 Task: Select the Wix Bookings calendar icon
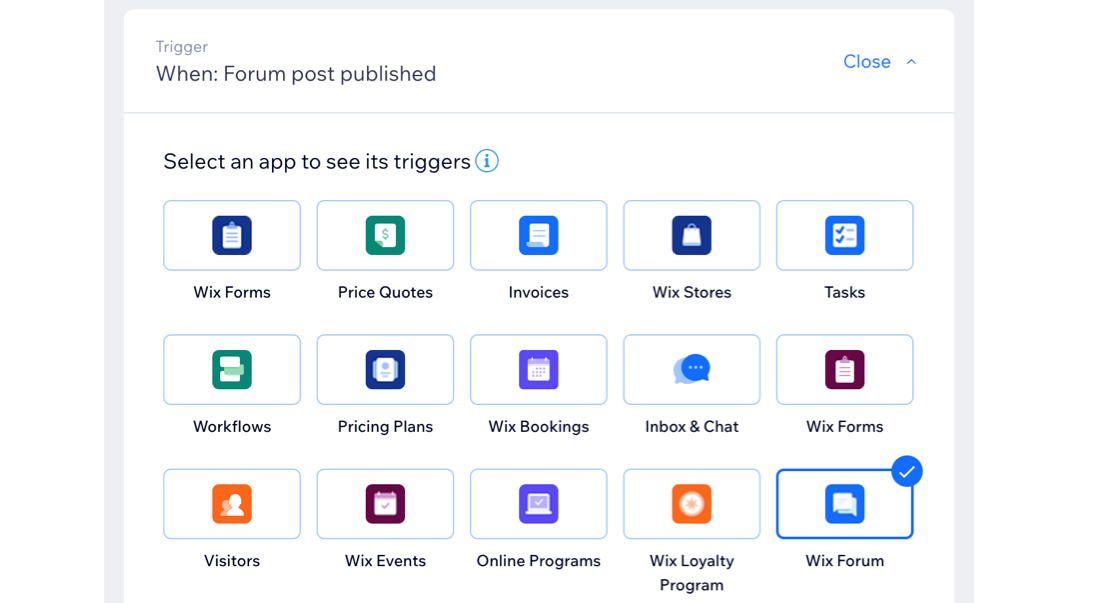point(538,370)
